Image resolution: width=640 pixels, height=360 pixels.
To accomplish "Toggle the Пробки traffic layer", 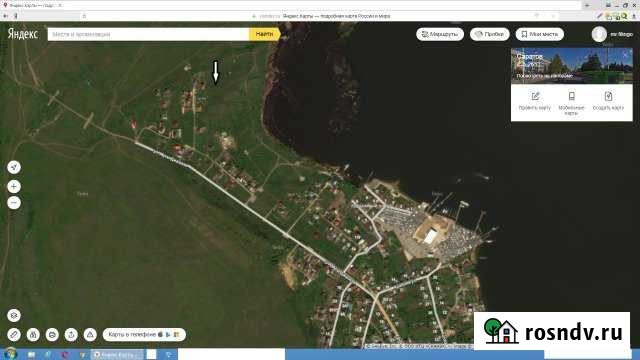I will [490, 34].
